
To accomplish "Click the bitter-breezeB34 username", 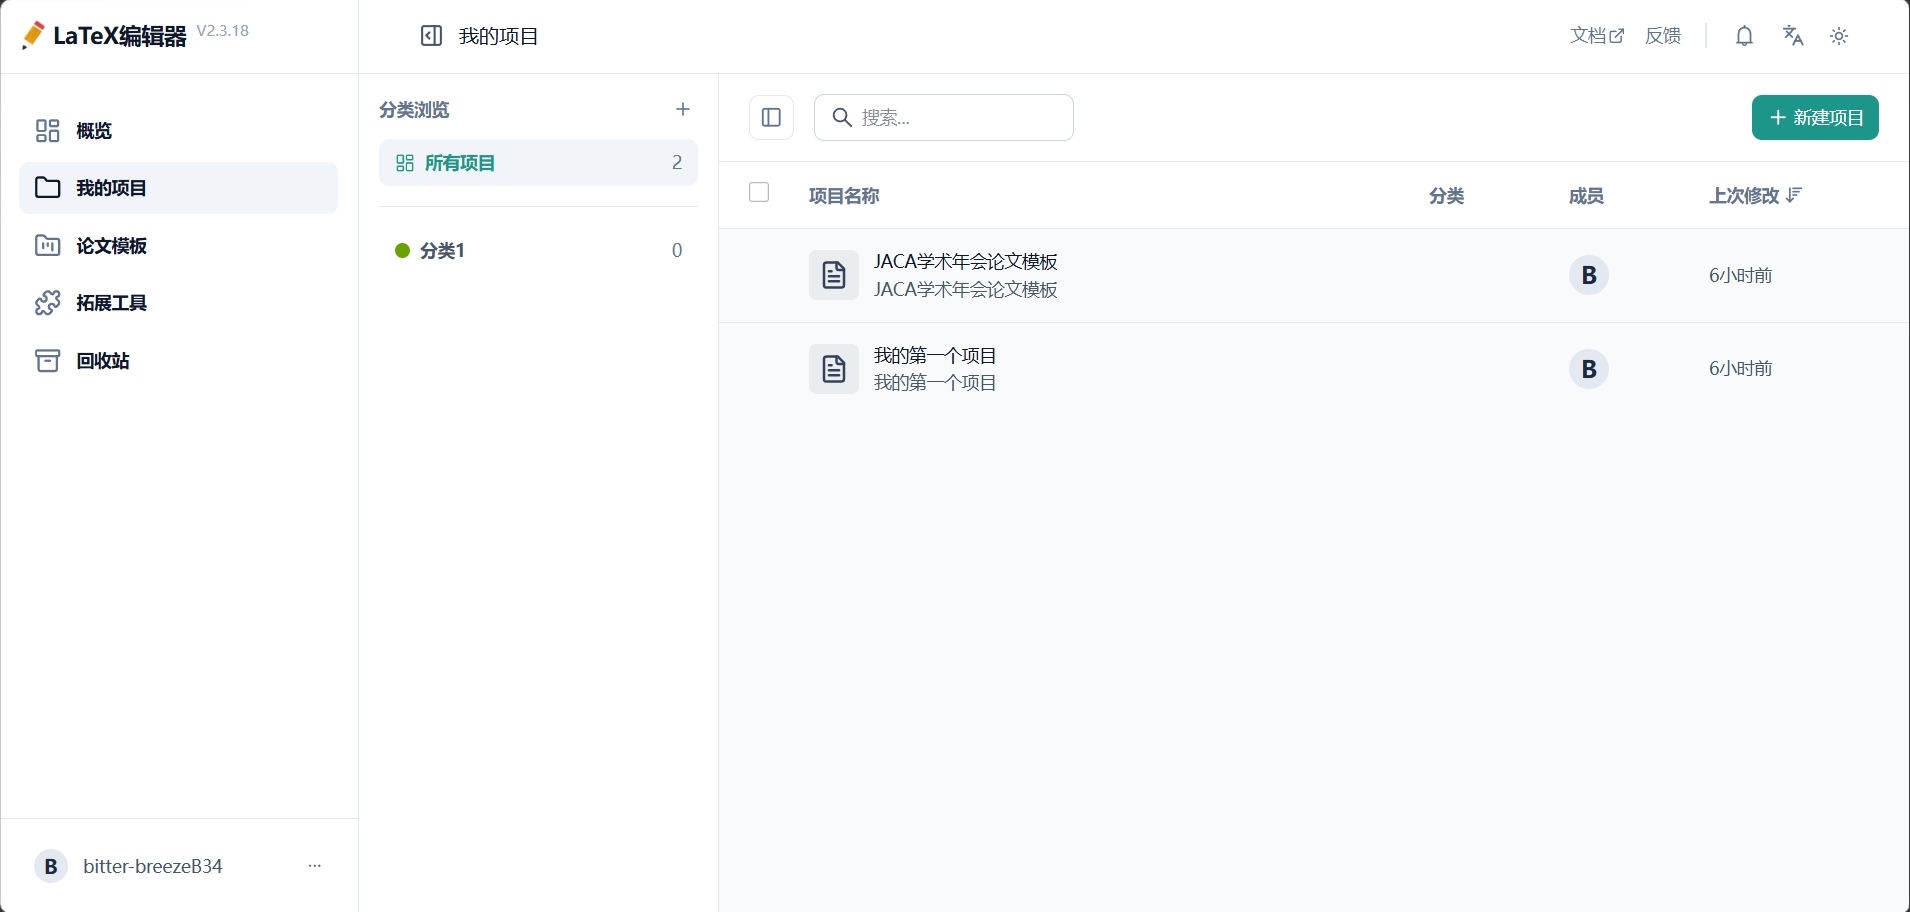I will coord(153,866).
